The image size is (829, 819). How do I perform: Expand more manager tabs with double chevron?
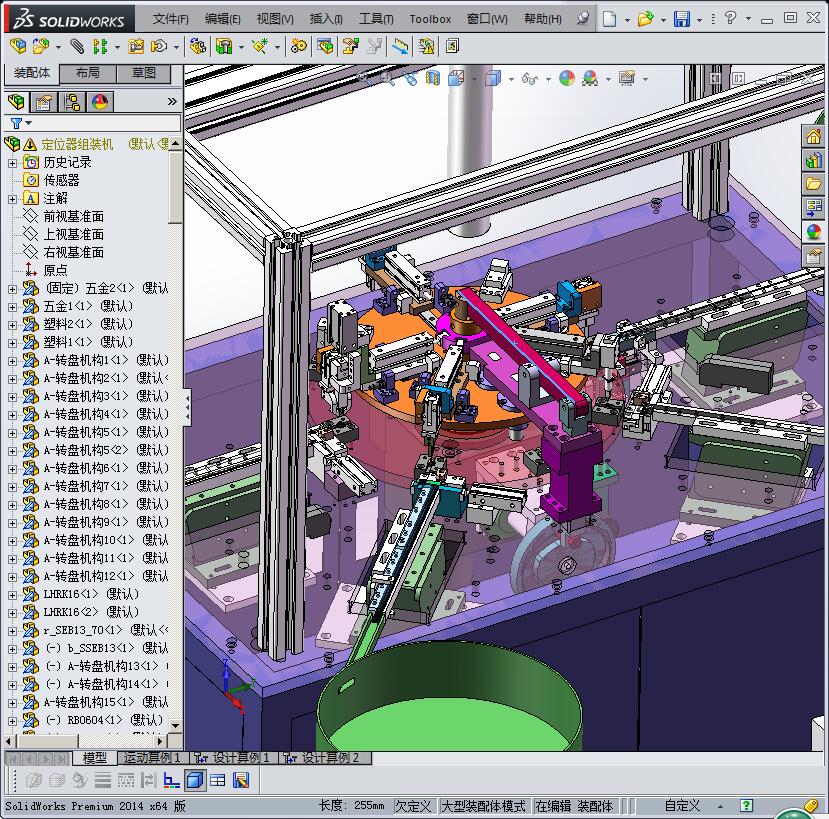172,102
